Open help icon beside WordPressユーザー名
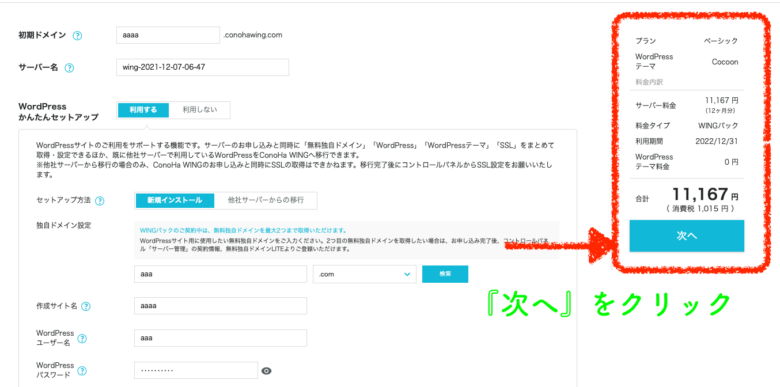Screen dimensions: 780x387 [x=83, y=339]
